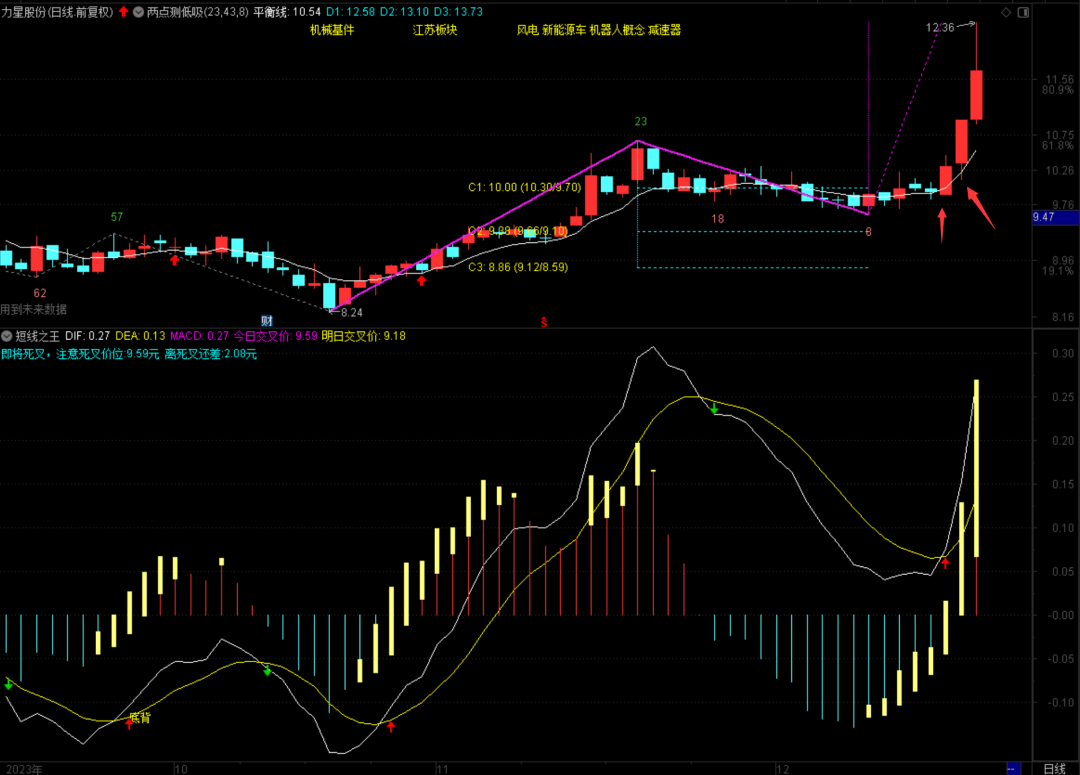Click the 风电 concept tag

526,30
